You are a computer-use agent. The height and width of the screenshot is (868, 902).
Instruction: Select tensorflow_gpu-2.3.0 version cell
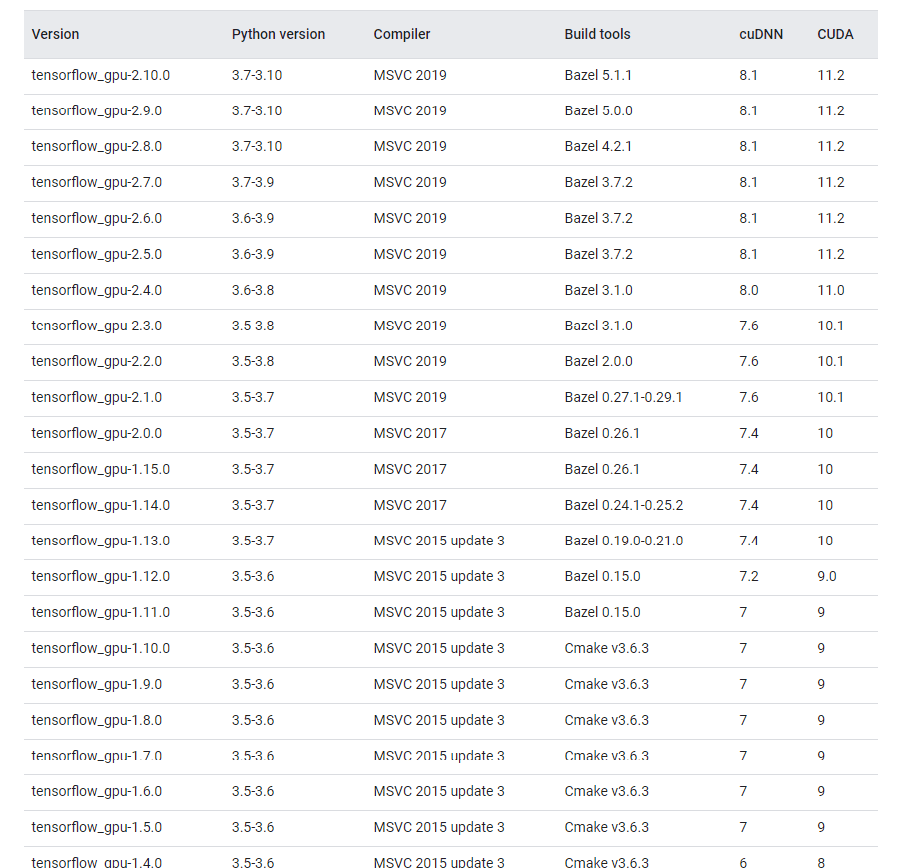coord(97,326)
